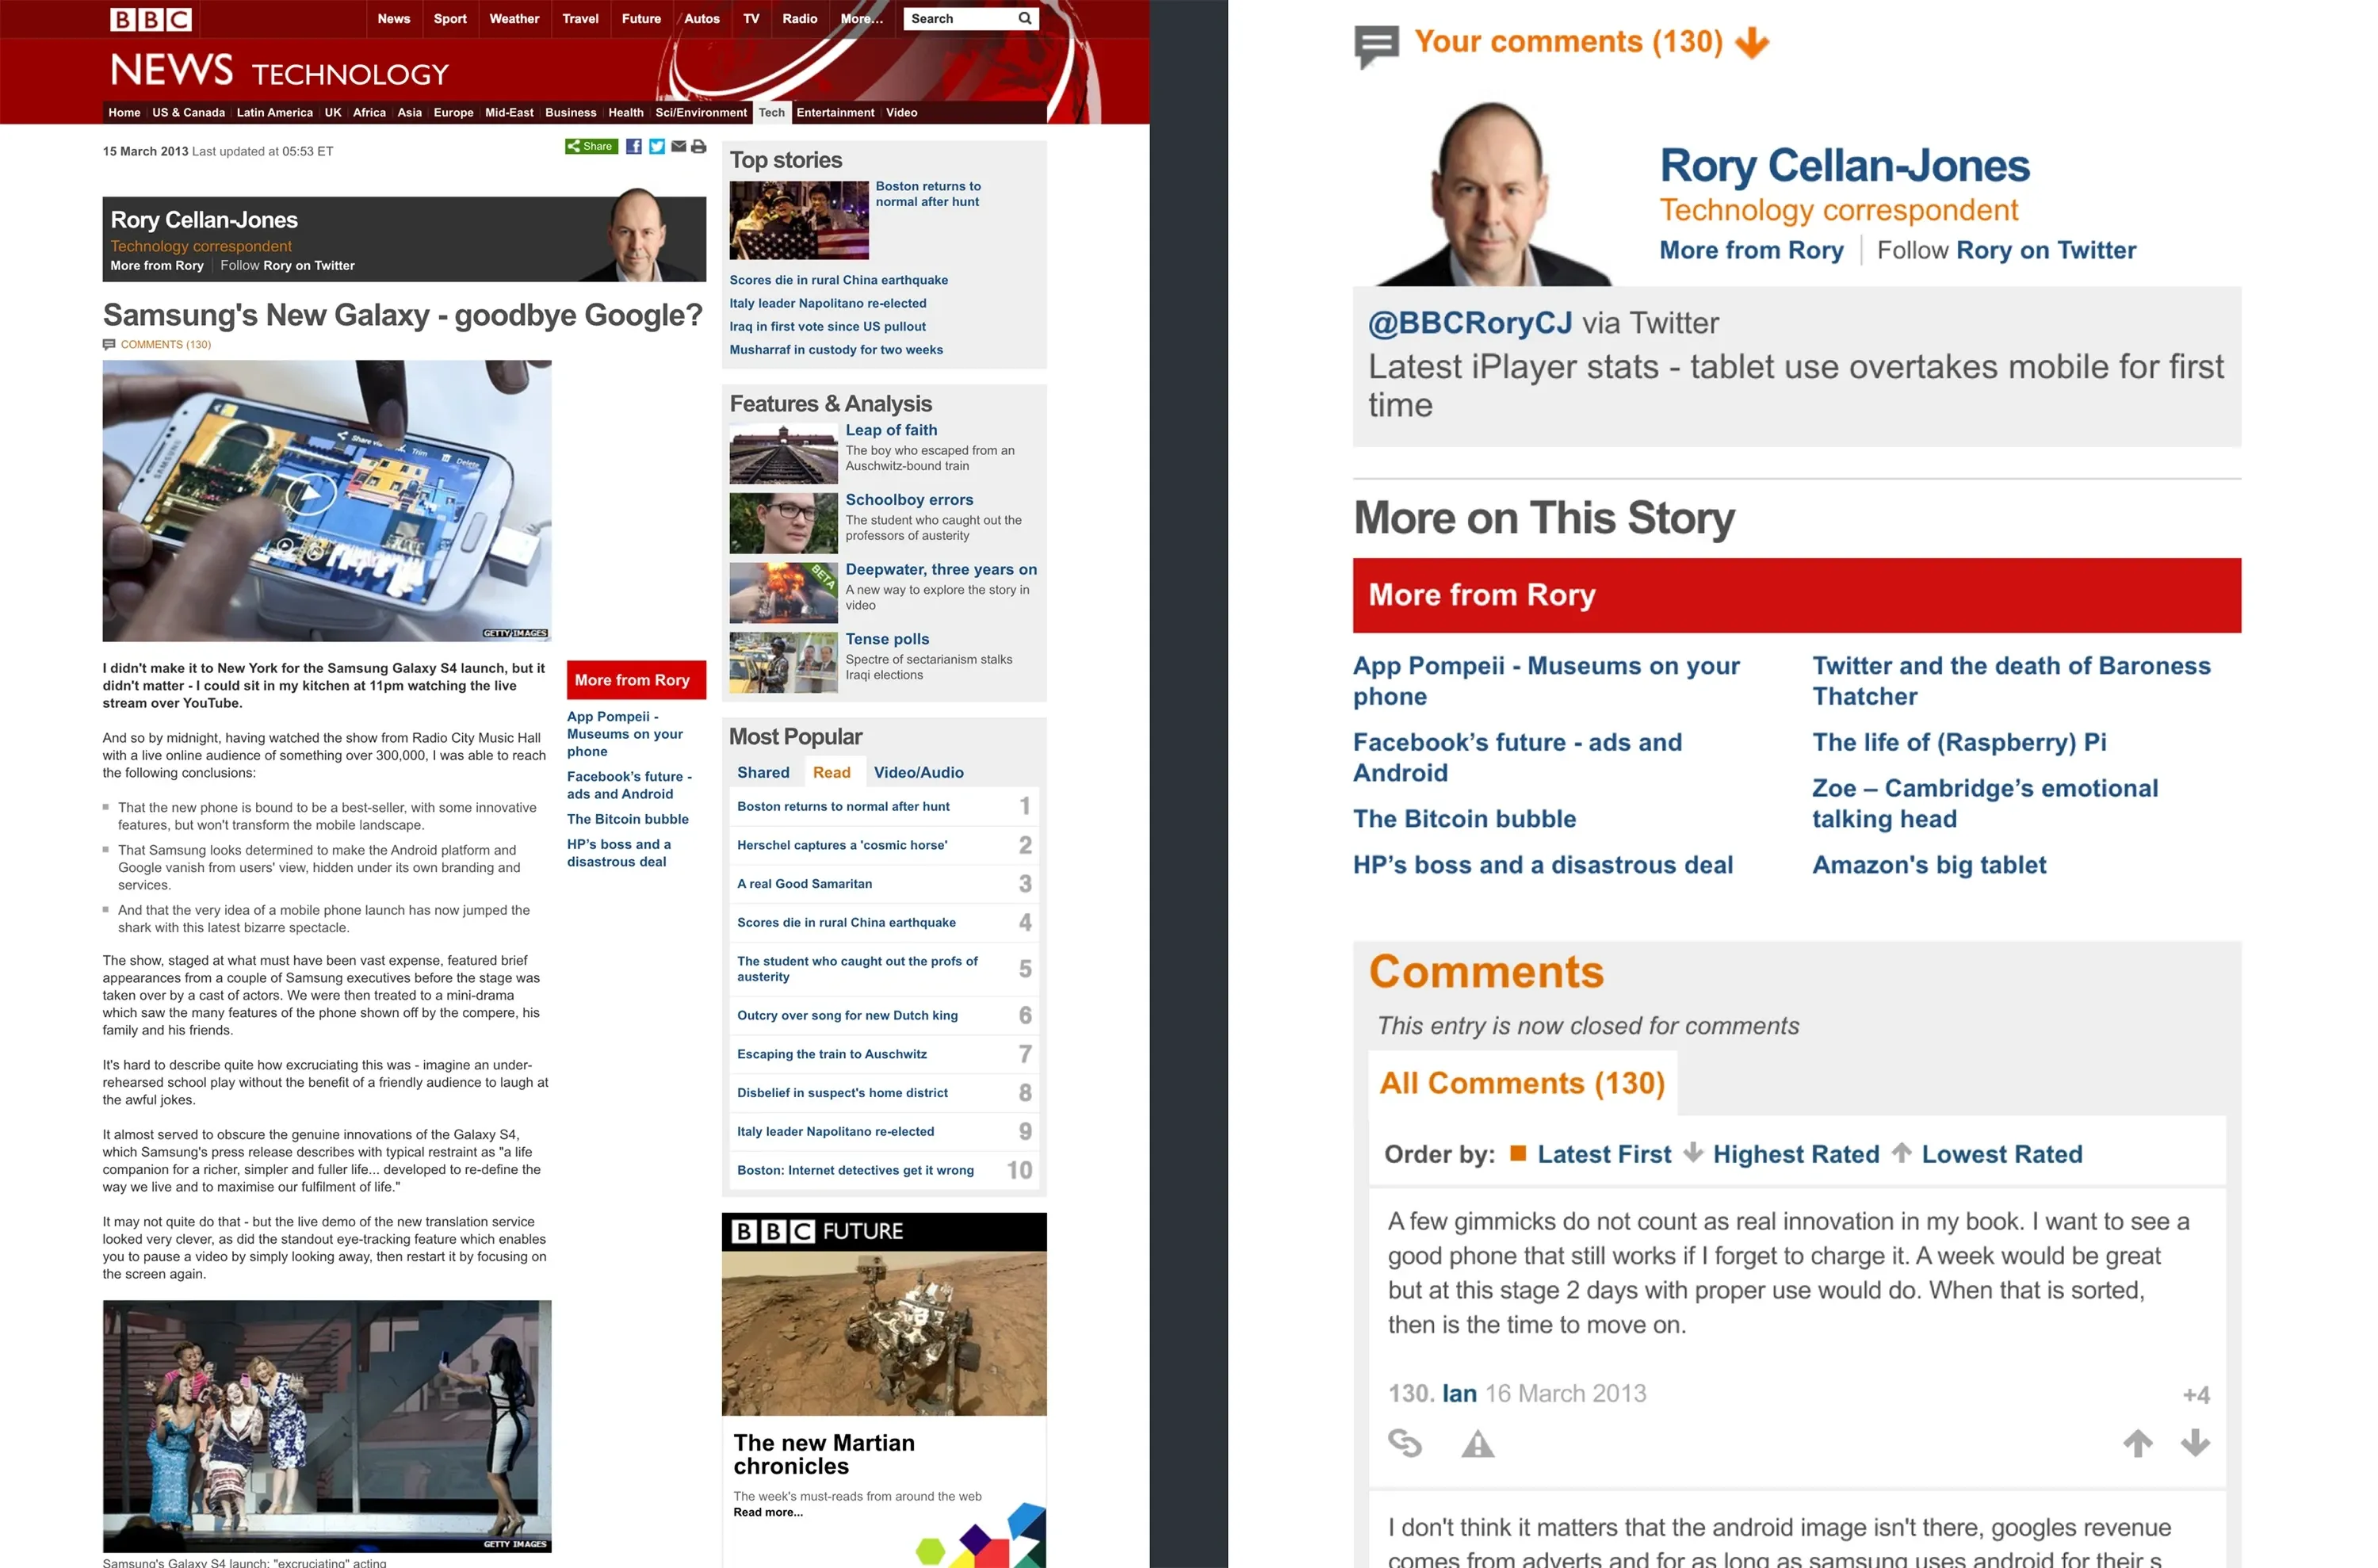2378x1568 pixels.
Task: Share article via green Share button
Action: (x=591, y=147)
